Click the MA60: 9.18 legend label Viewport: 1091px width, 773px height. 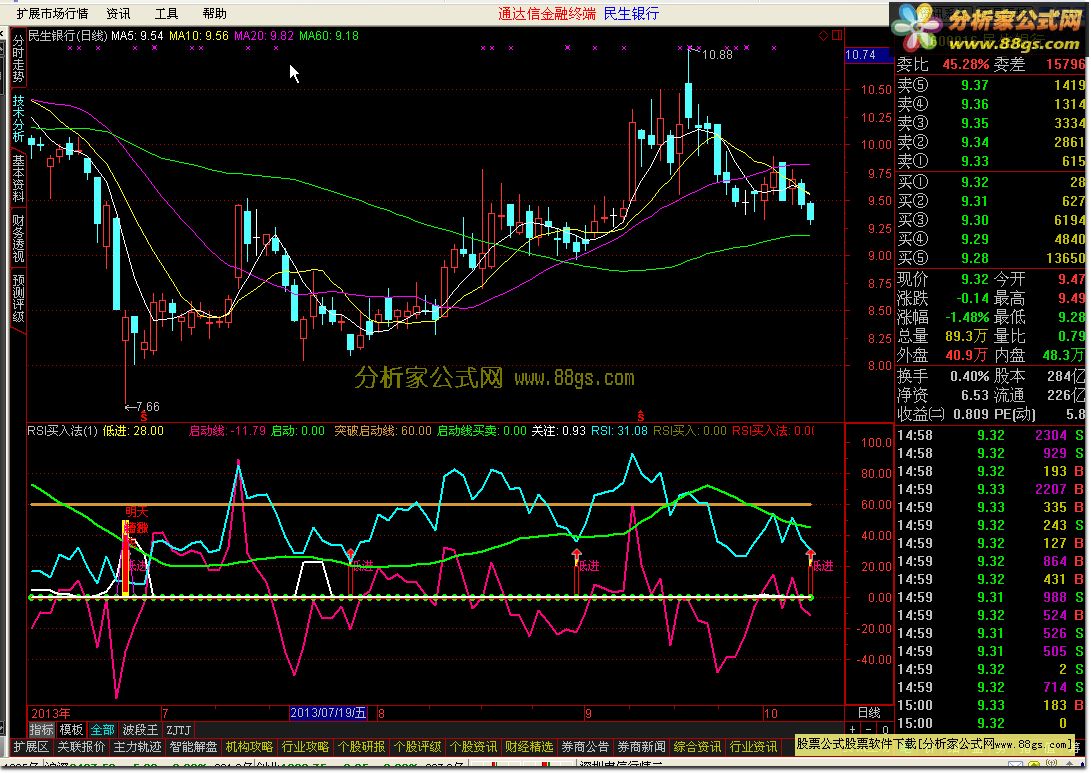point(329,35)
